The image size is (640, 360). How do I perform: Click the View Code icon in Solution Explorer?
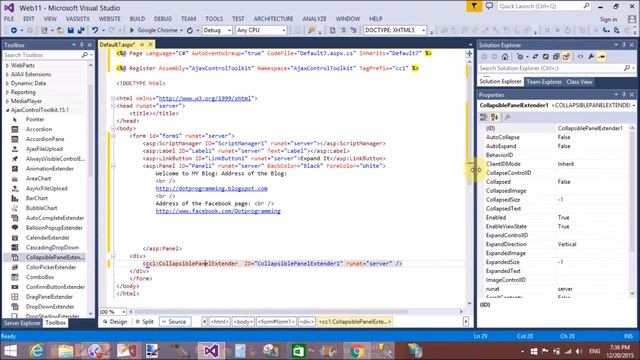coord(580,57)
